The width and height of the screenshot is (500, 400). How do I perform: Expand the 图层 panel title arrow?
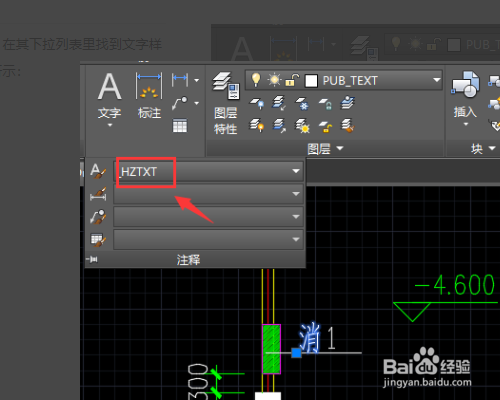point(340,148)
